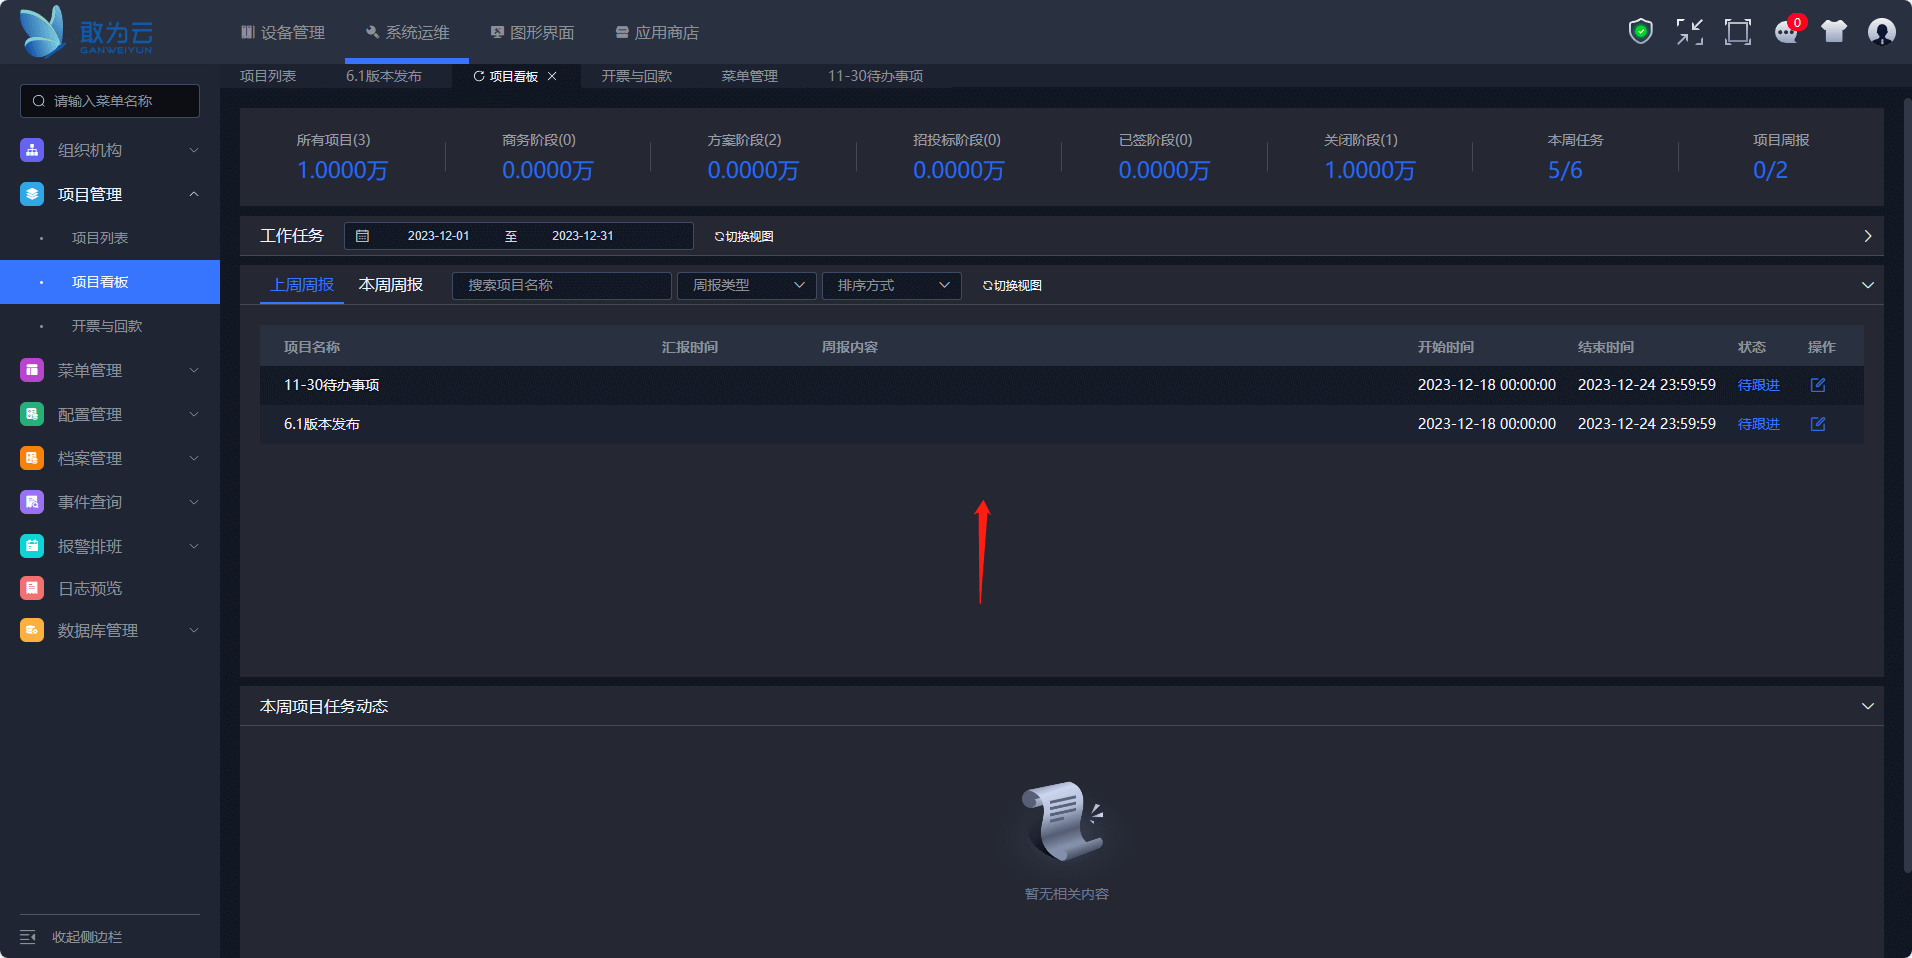Click the 搜索项目名称 search field
Viewport: 1912px width, 958px height.
pos(562,286)
